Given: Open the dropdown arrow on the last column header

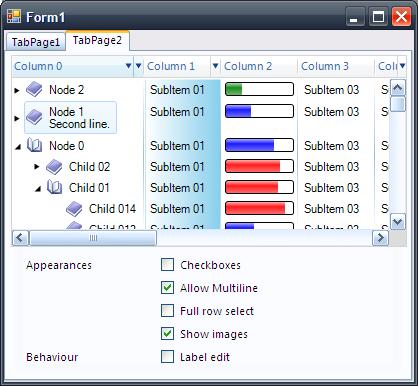Looking at the screenshot, I should click(x=402, y=66).
